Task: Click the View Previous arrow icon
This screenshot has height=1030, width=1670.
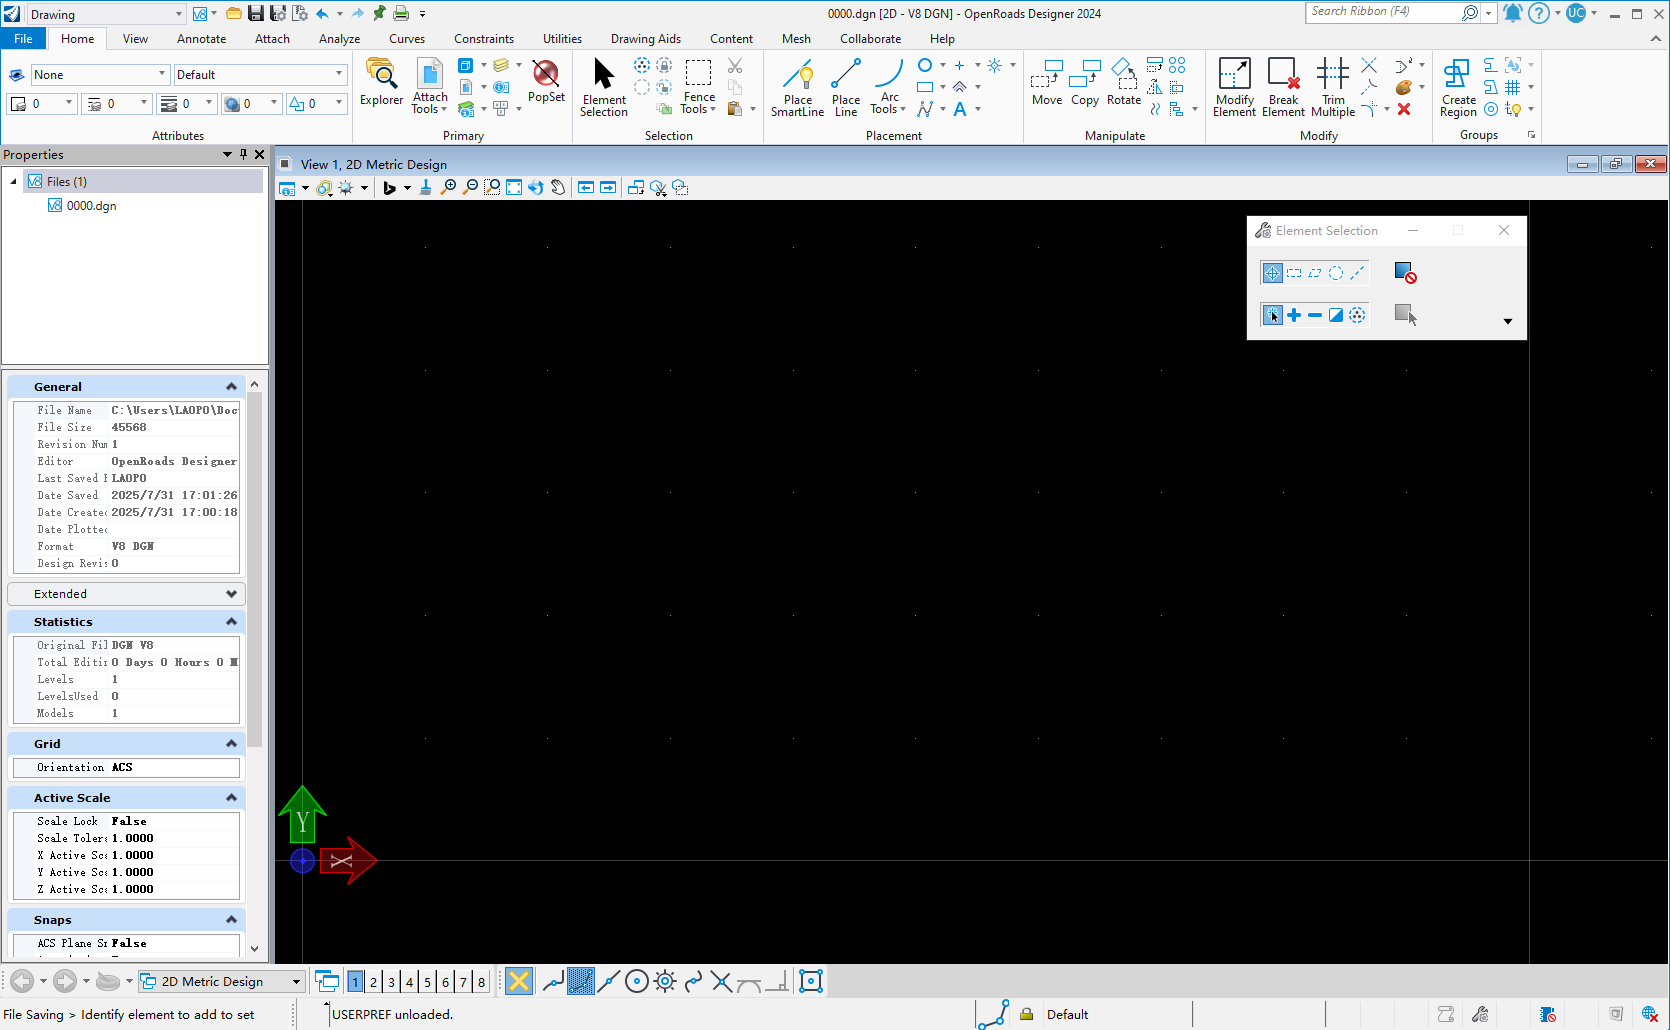Action: (586, 188)
